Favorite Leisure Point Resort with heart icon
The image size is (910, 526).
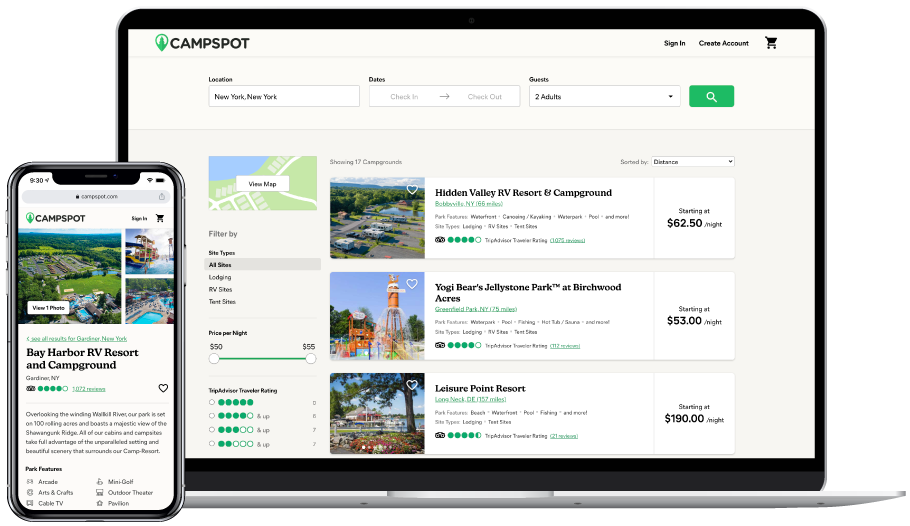pyautogui.click(x=412, y=385)
